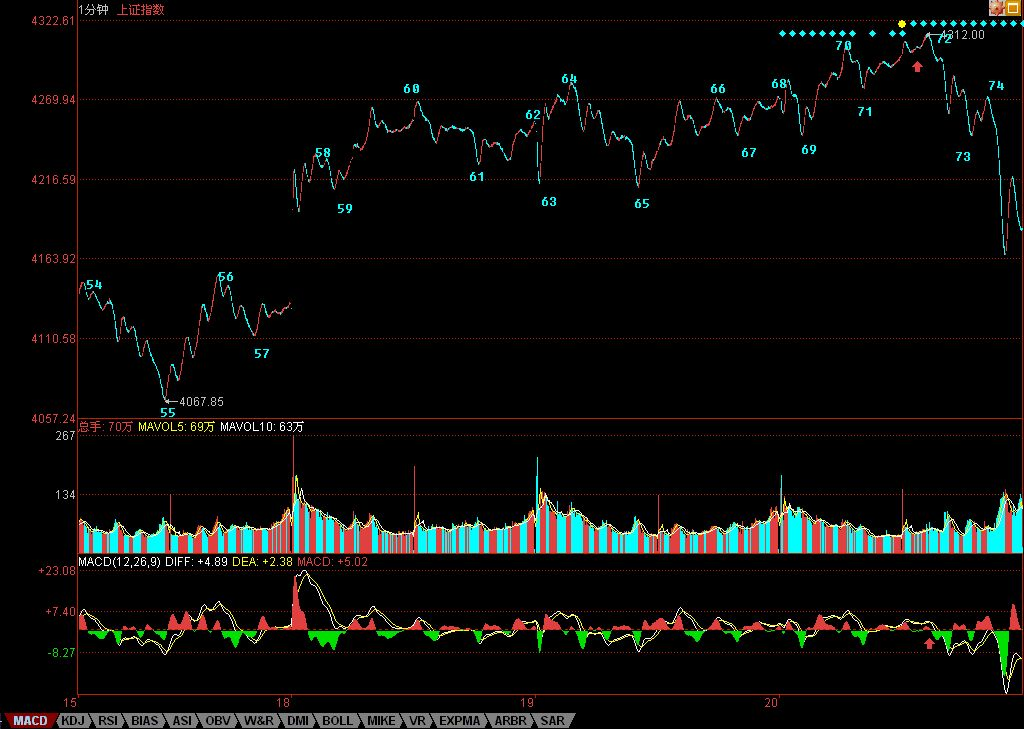Viewport: 1024px width, 729px height.
Task: Click the red flower settings icon
Action: tap(997, 8)
